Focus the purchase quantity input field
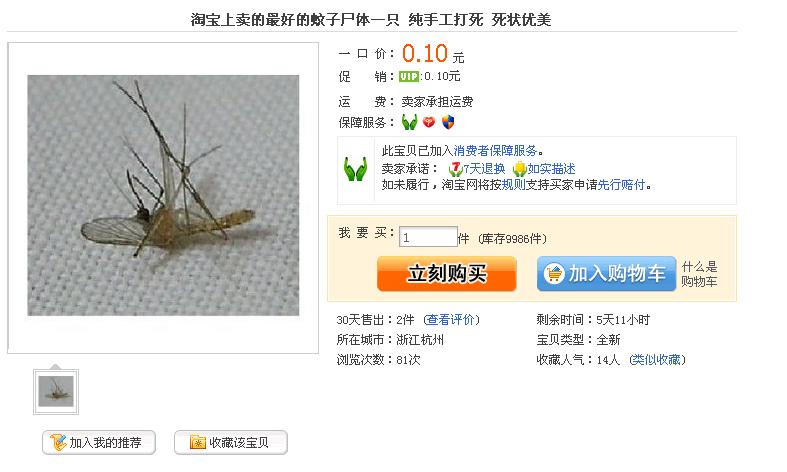The width and height of the screenshot is (787, 472). pyautogui.click(x=428, y=237)
